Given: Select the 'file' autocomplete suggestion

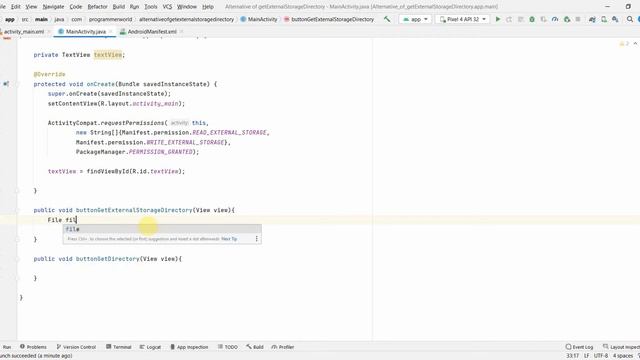Looking at the screenshot, I should point(162,229).
